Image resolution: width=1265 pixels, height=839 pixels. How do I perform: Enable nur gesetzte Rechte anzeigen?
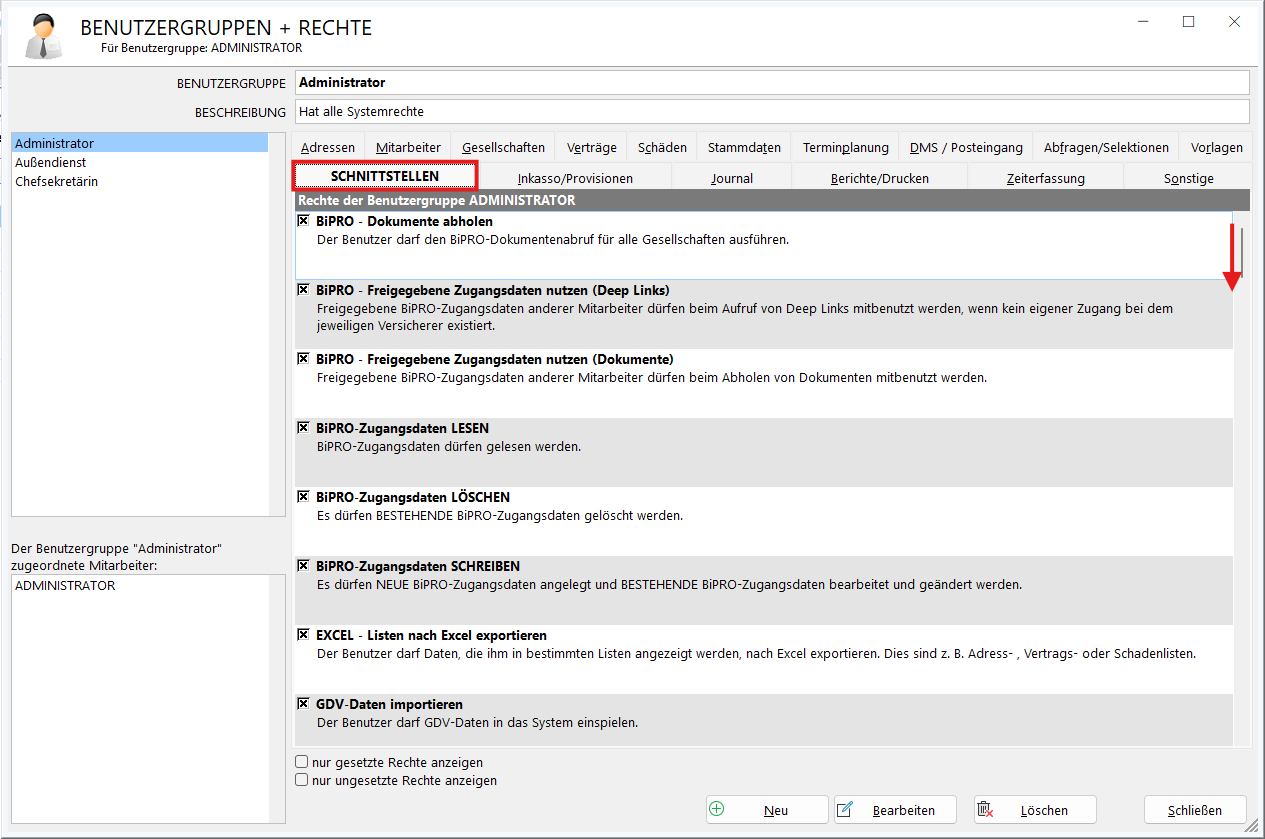pos(302,762)
